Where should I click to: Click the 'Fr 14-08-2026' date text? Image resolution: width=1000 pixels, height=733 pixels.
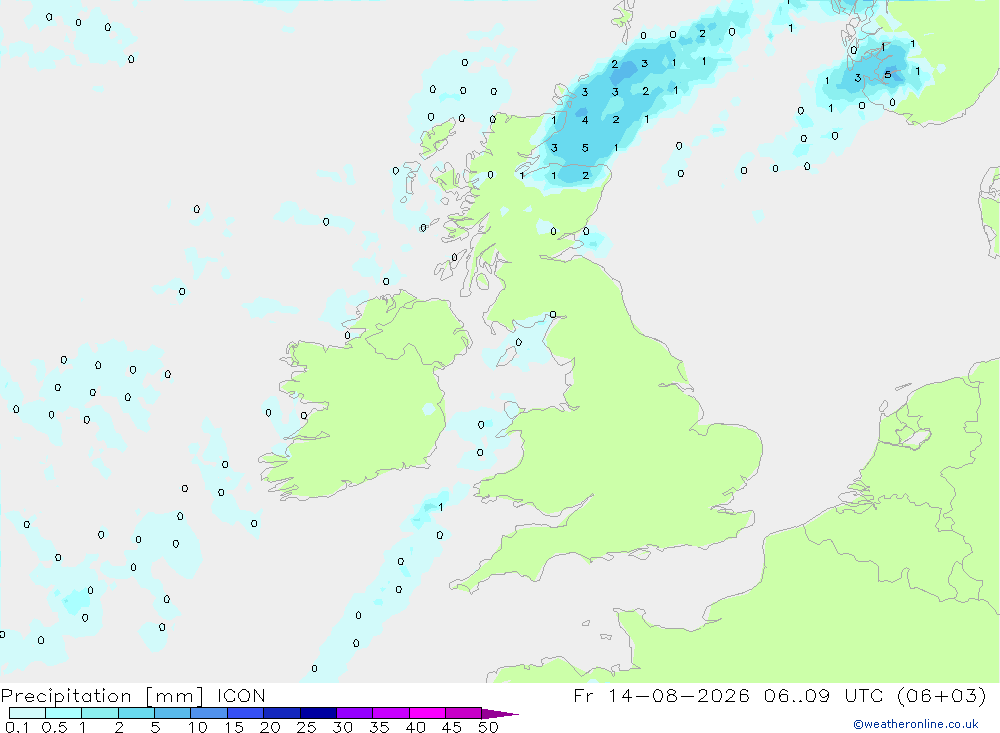point(661,696)
